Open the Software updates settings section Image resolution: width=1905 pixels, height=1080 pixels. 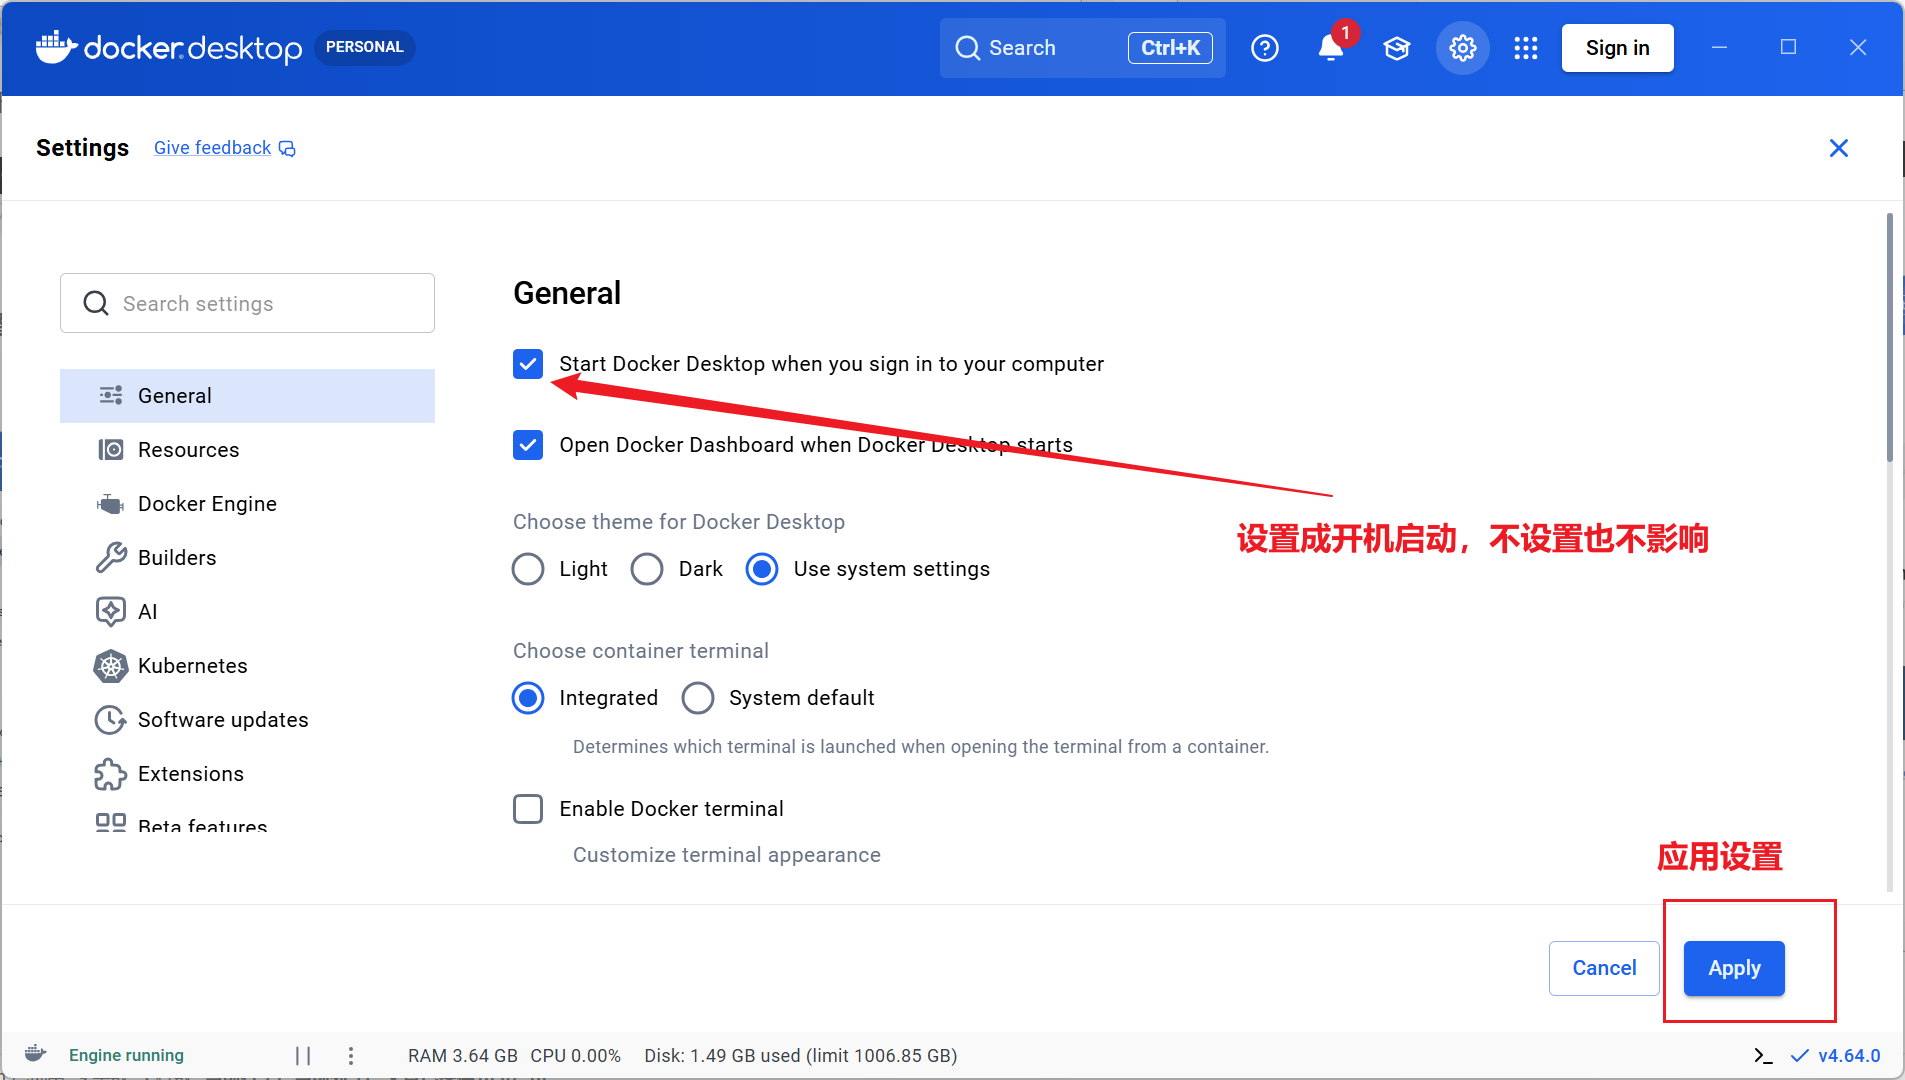(247, 720)
